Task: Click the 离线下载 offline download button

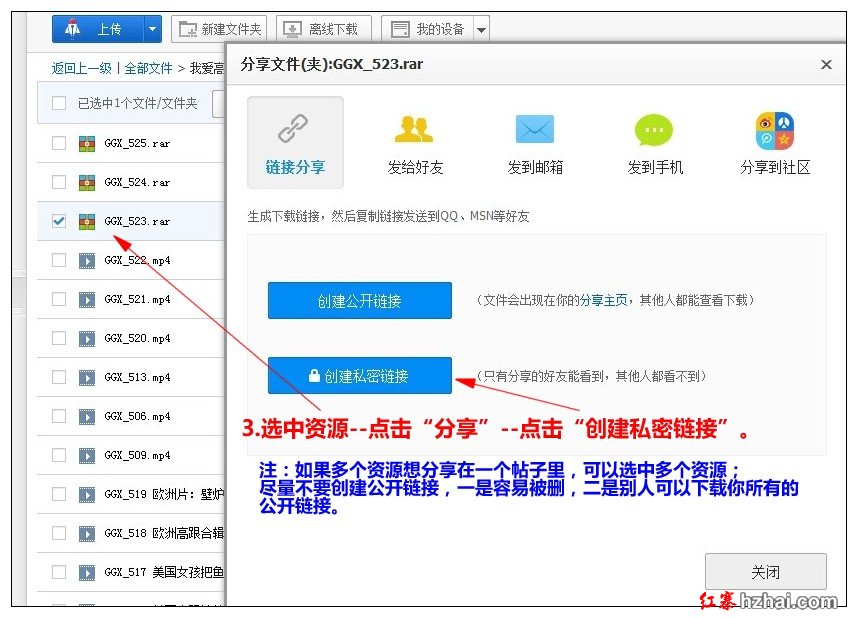Action: pyautogui.click(x=323, y=29)
